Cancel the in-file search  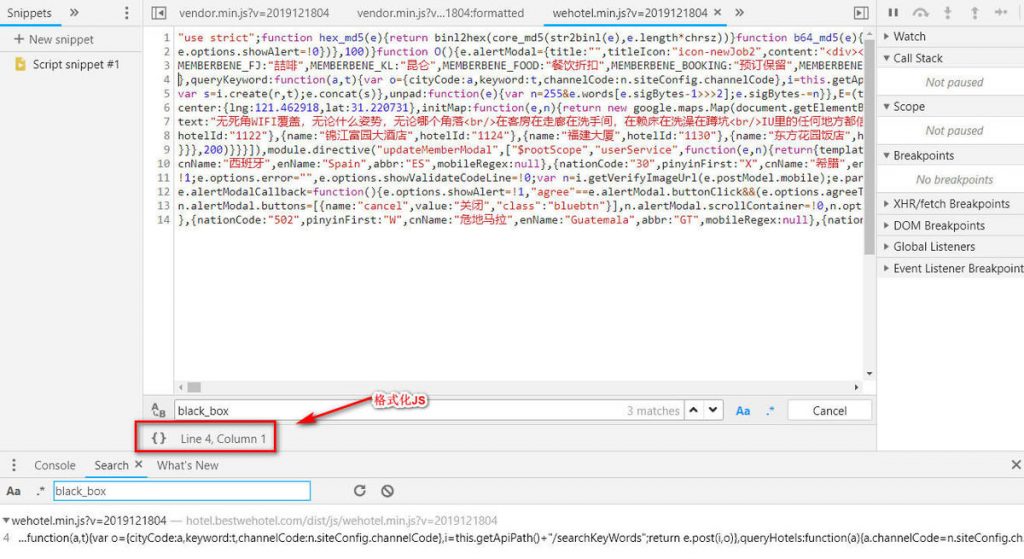(829, 411)
